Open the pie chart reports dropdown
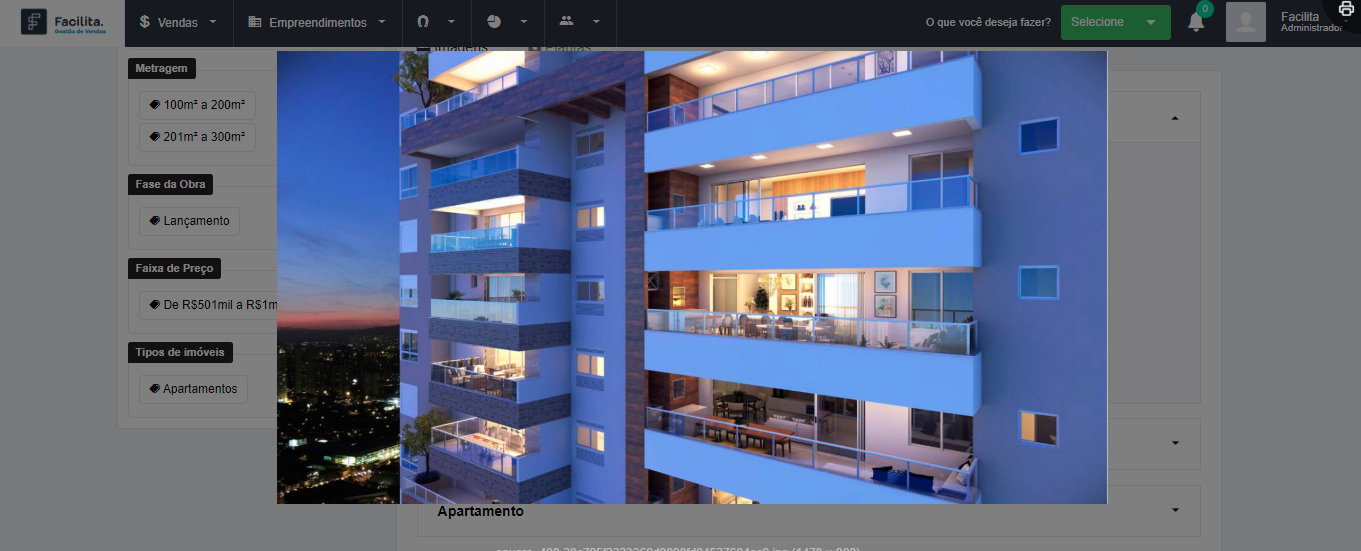 [507, 22]
